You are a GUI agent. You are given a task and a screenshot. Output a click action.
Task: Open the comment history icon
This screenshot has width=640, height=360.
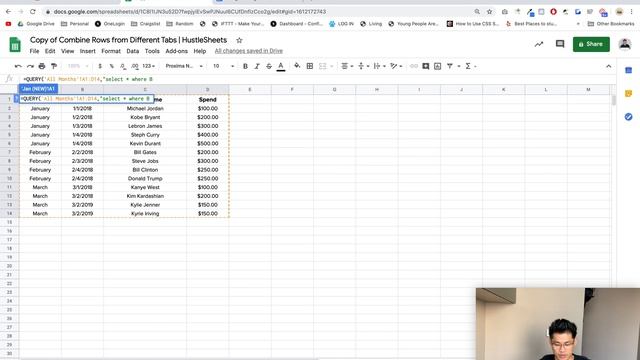coord(560,44)
